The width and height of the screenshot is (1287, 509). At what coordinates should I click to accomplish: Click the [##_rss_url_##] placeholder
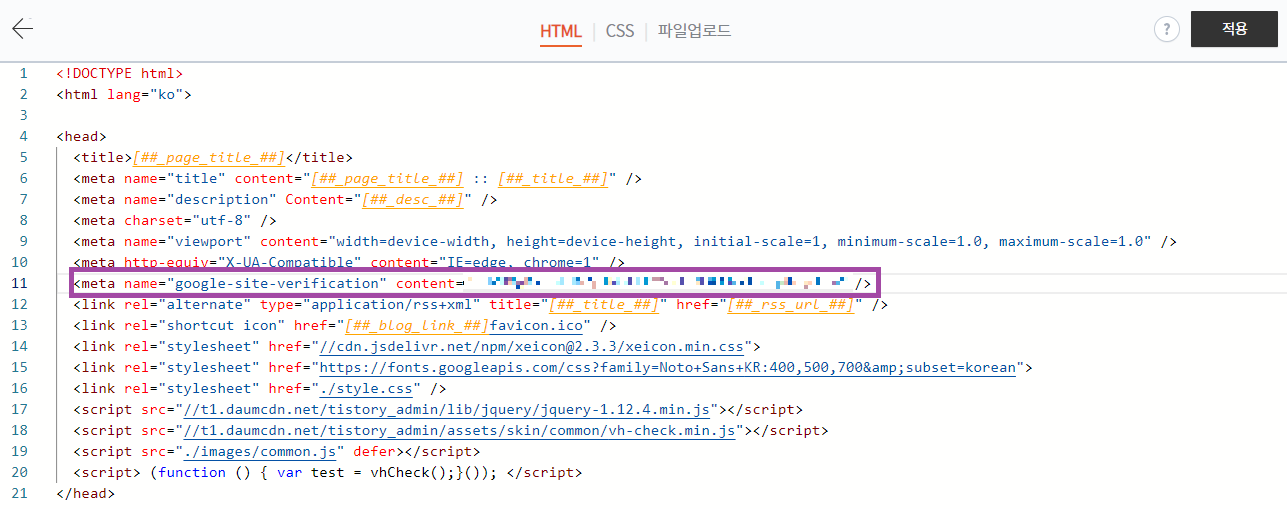point(791,305)
